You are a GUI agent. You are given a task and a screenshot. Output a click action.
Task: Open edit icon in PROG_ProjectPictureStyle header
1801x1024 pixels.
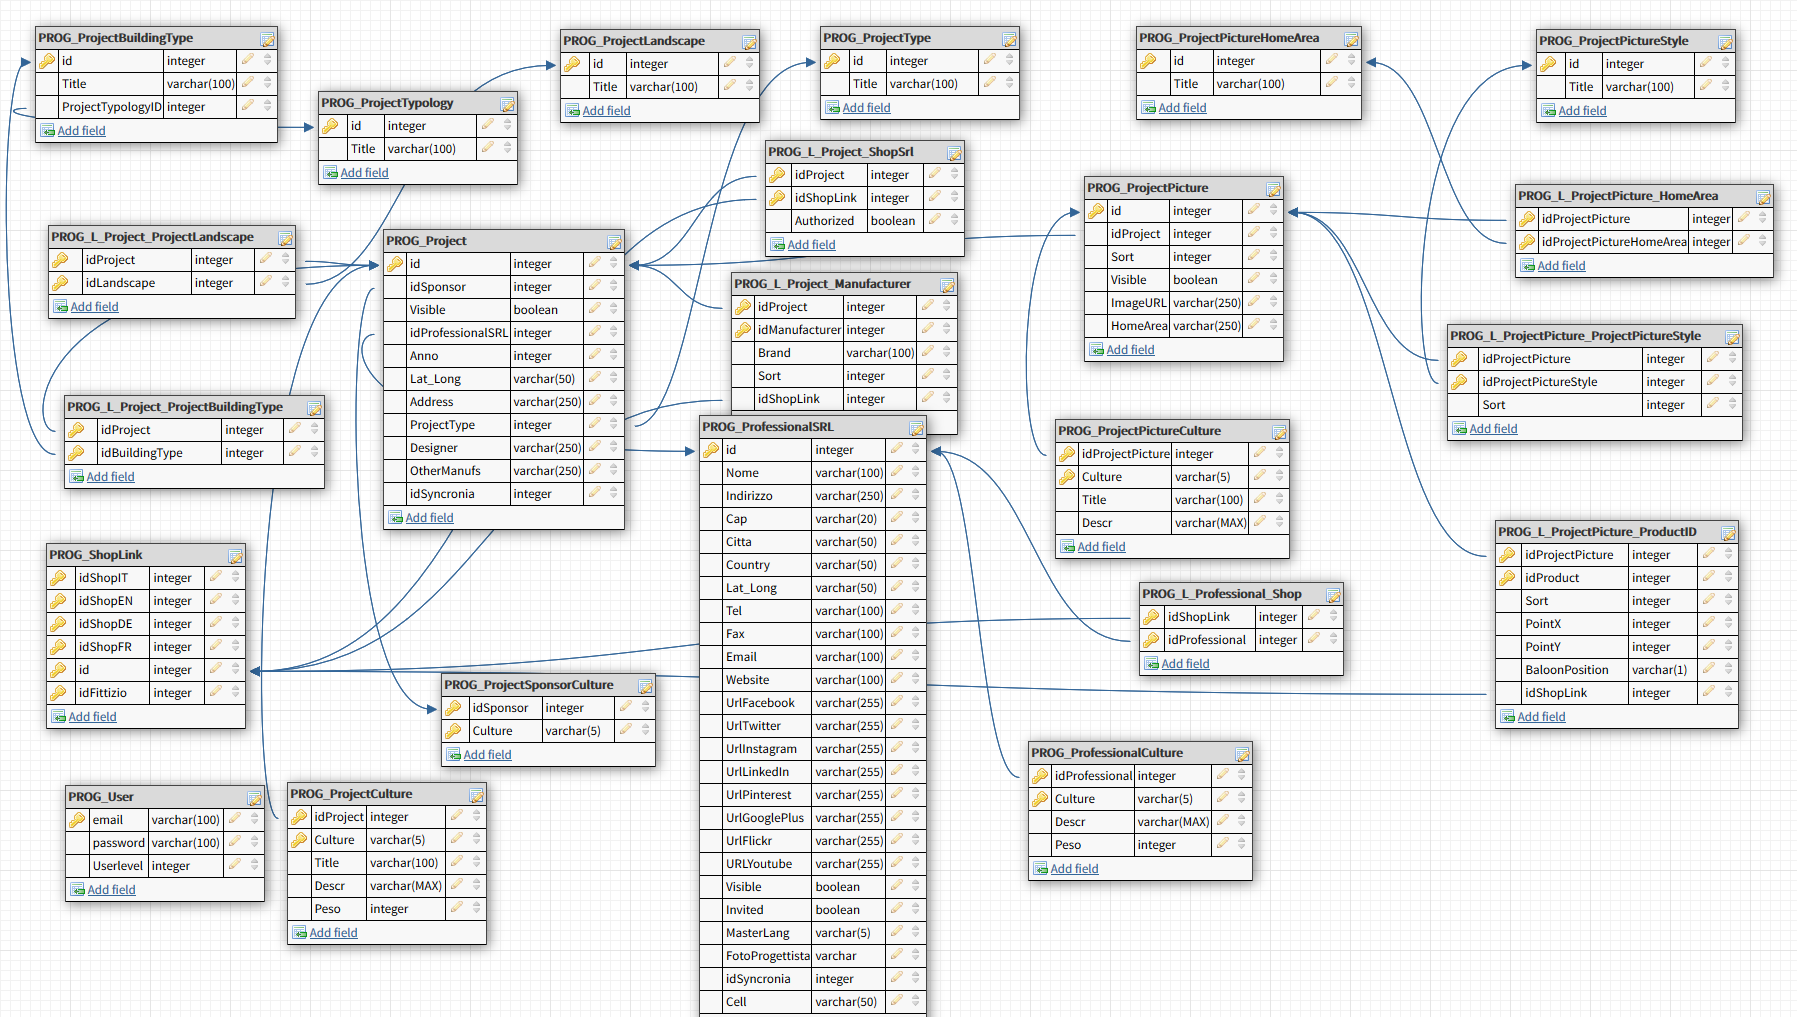1725,42
